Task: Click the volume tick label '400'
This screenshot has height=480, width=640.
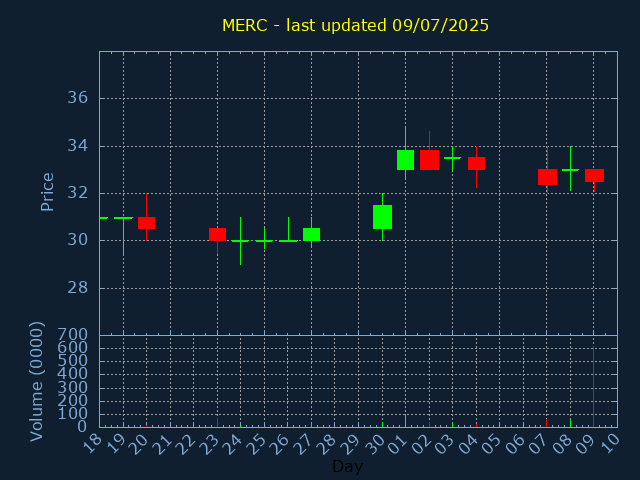Action: 73,374
